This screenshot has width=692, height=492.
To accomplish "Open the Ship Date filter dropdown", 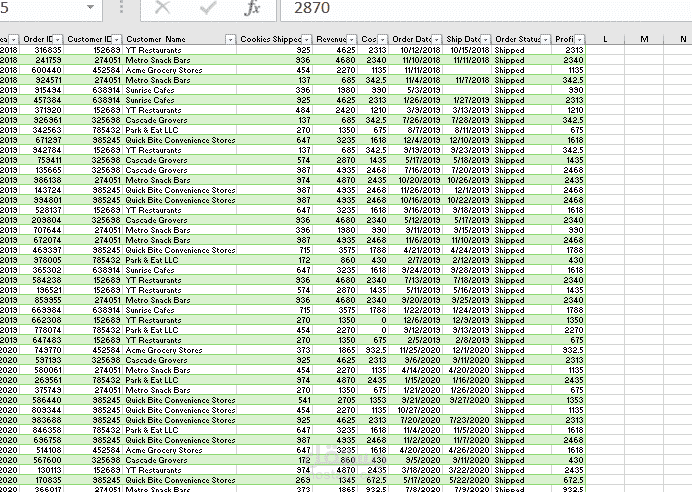I will (485, 40).
